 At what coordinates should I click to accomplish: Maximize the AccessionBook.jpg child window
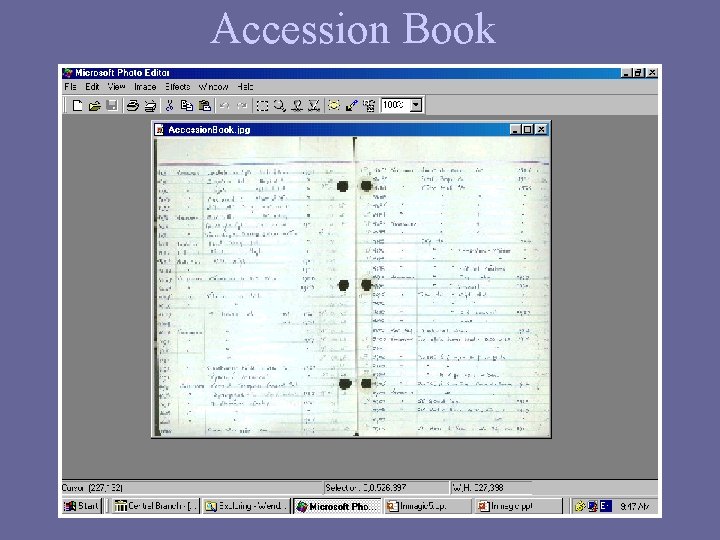[528, 129]
